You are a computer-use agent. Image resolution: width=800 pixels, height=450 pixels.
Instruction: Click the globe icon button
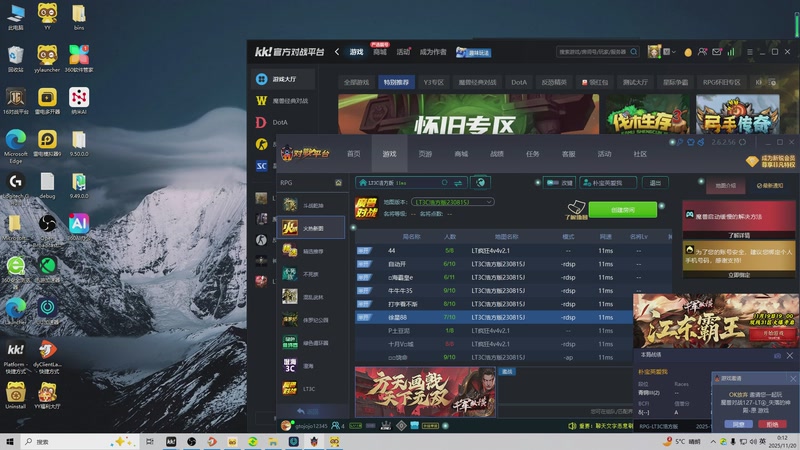(x=480, y=183)
